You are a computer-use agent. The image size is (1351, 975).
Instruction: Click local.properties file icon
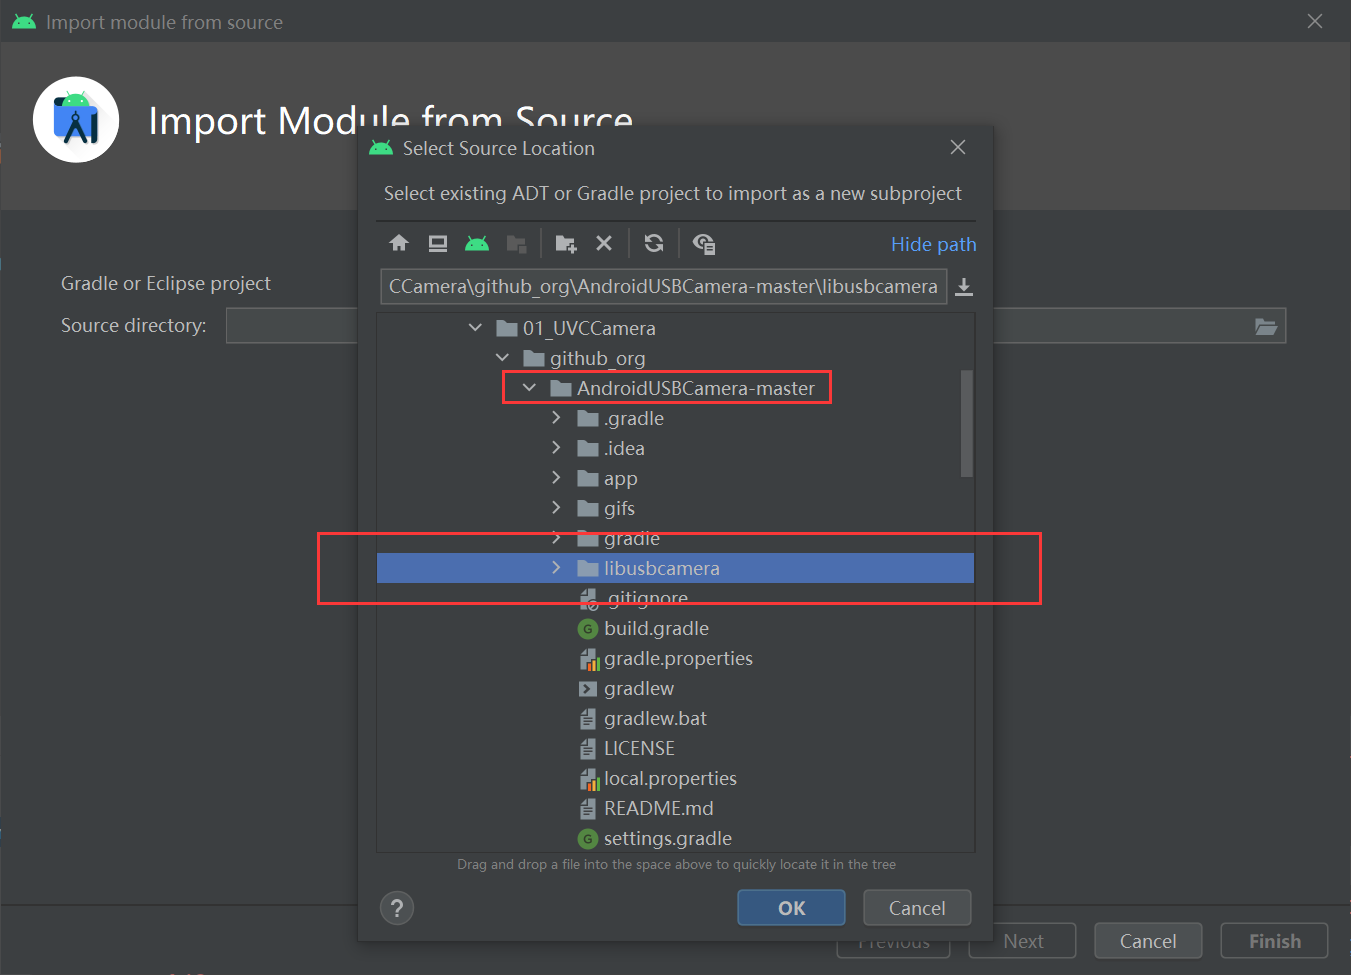pos(588,779)
